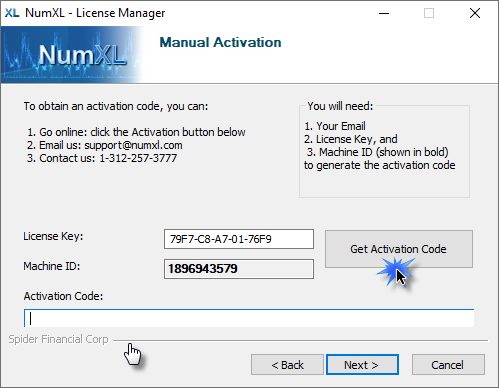Click 'To obtain an activation code, you can:' text
499x388 pixels.
click(x=116, y=106)
